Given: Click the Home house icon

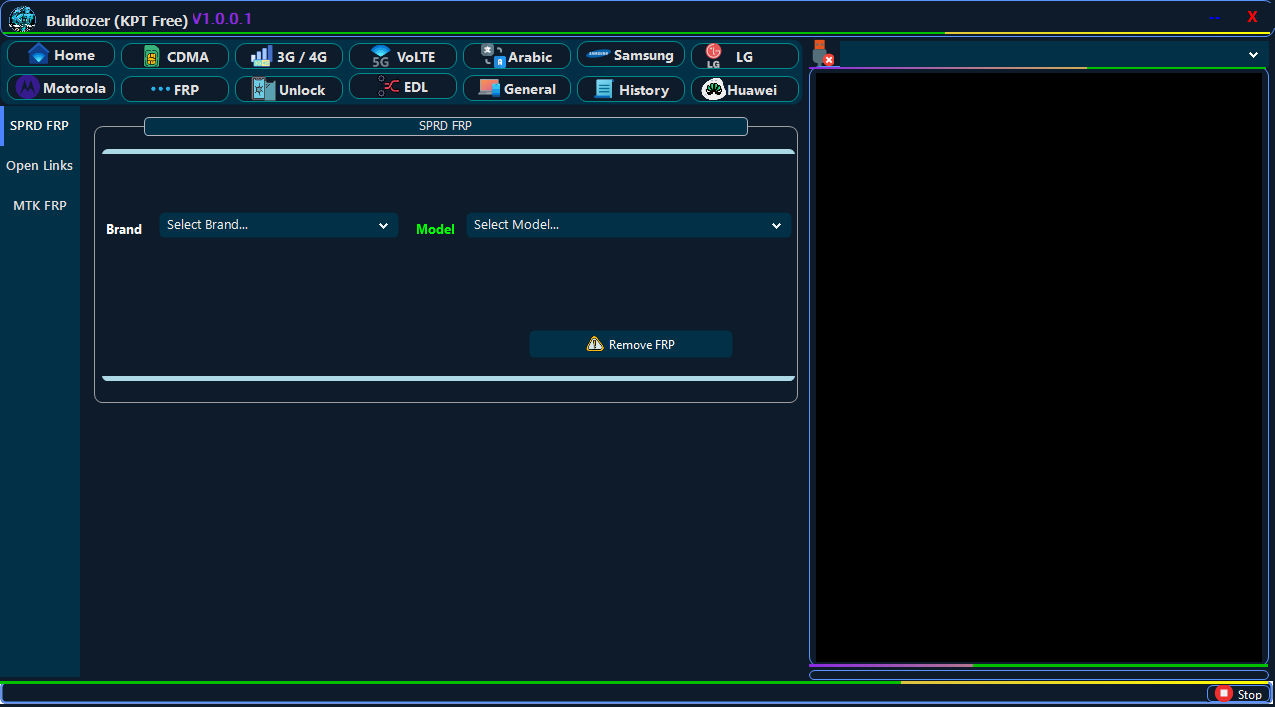Looking at the screenshot, I should (x=39, y=55).
